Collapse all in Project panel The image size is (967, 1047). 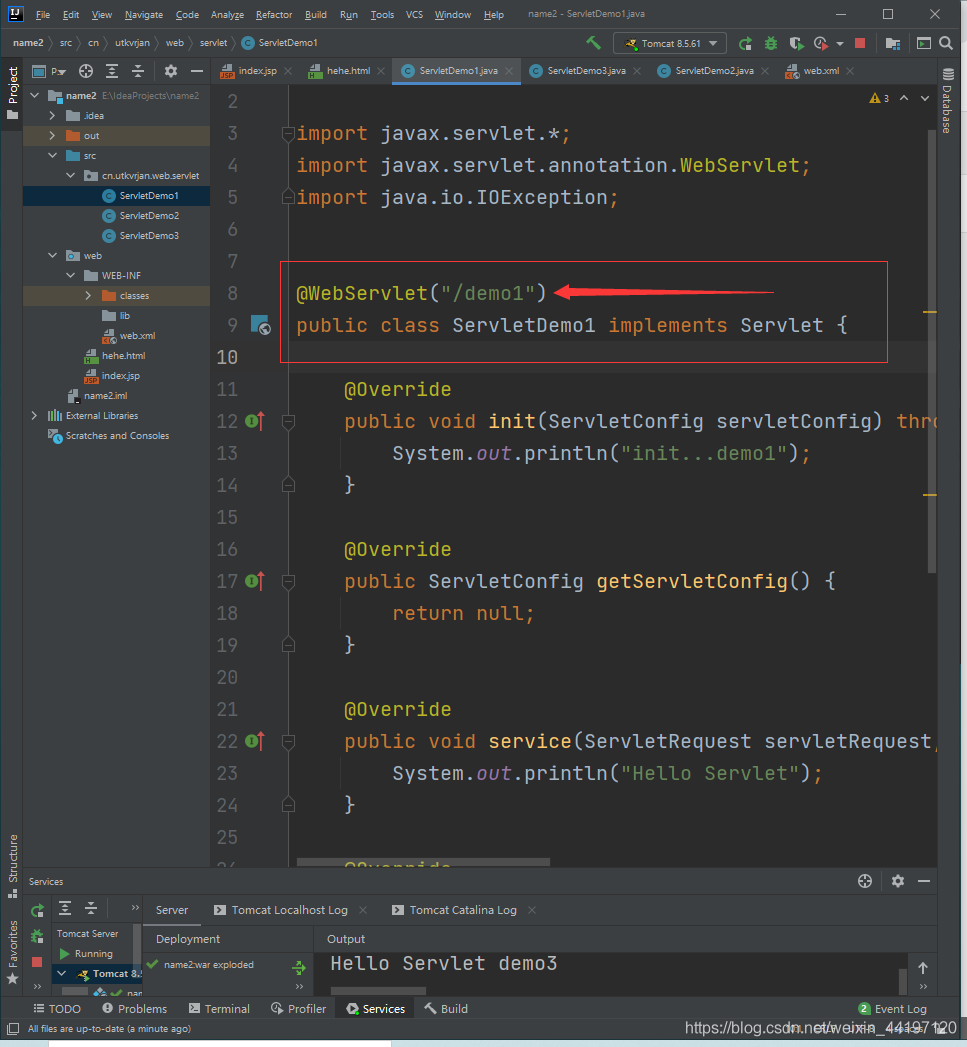(138, 71)
